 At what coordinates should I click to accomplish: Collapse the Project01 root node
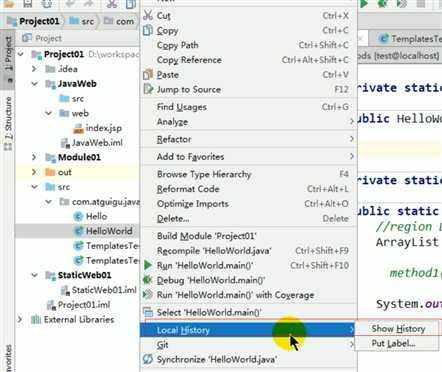(x=21, y=54)
